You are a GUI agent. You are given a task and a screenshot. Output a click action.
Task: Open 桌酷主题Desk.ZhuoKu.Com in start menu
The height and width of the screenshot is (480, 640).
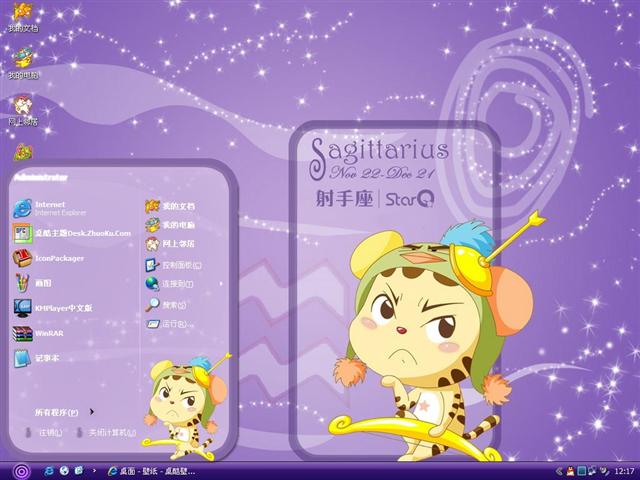click(x=72, y=233)
